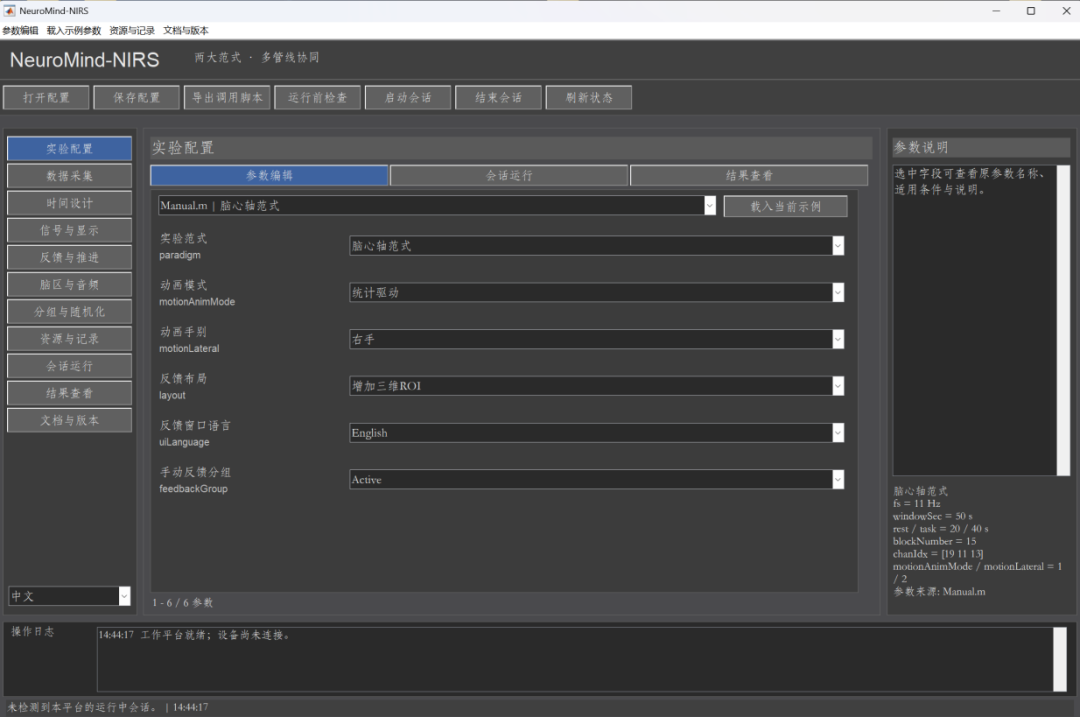Select 实验配置 in the left sidebar
The height and width of the screenshot is (717, 1080).
[x=70, y=149]
